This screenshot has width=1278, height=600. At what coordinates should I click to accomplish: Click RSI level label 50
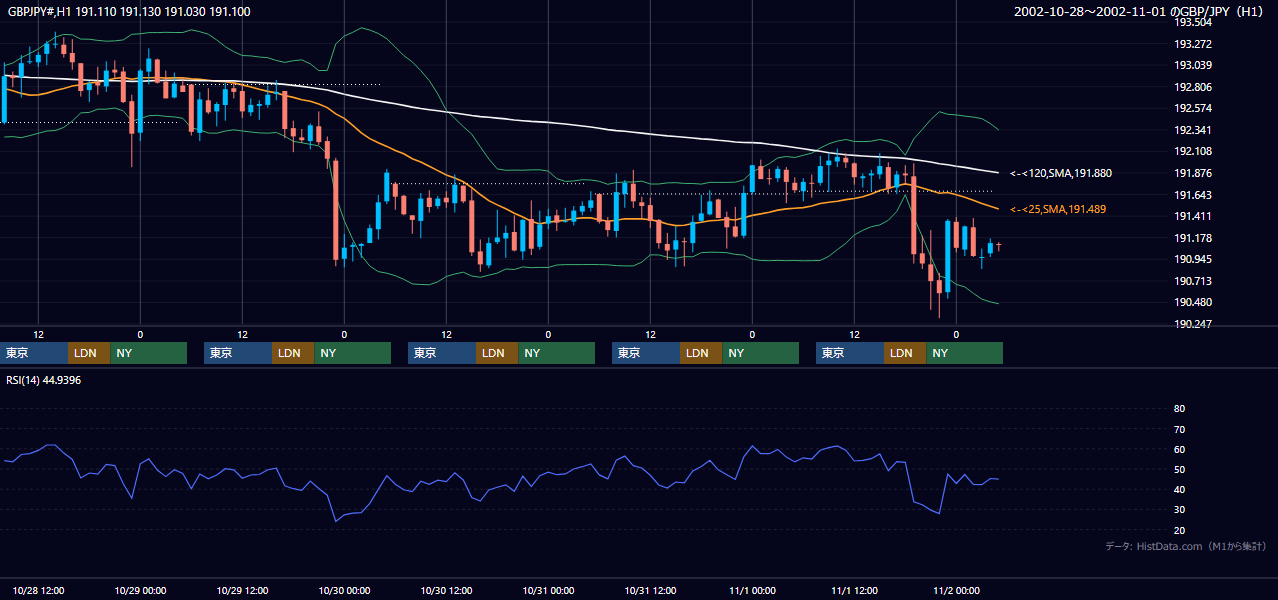coord(1179,469)
